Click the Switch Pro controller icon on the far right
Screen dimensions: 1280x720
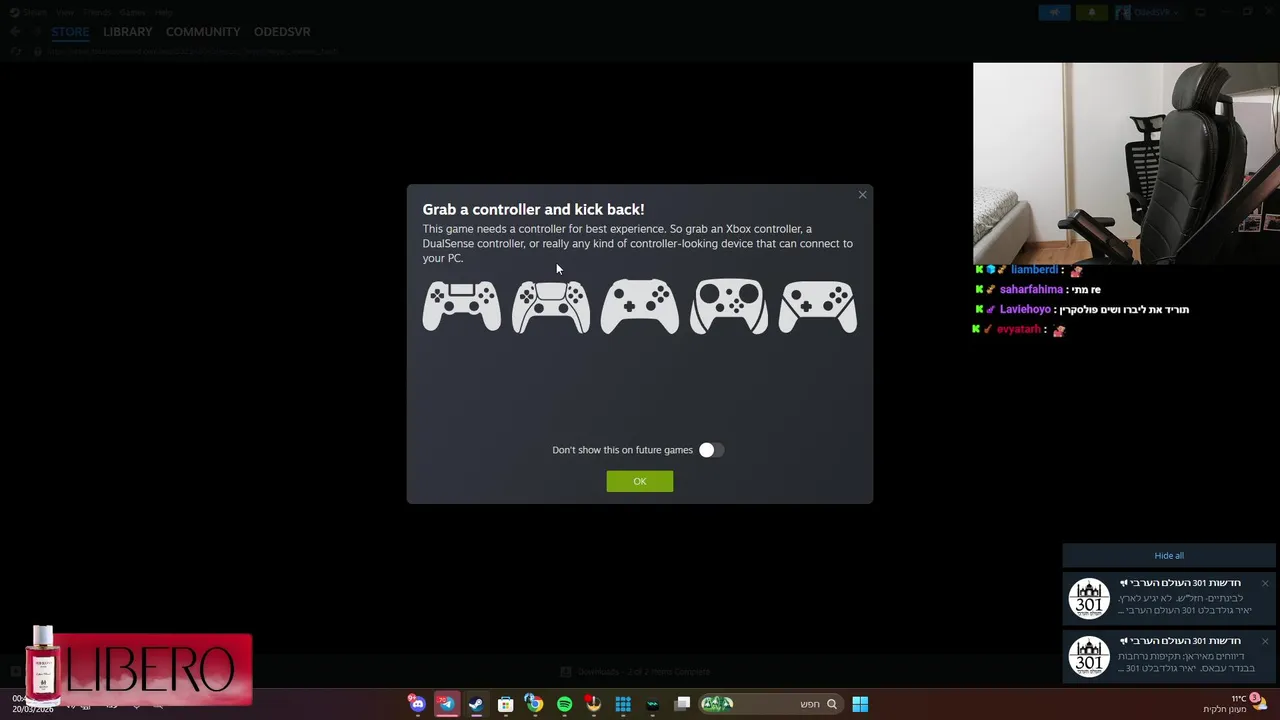coord(818,305)
